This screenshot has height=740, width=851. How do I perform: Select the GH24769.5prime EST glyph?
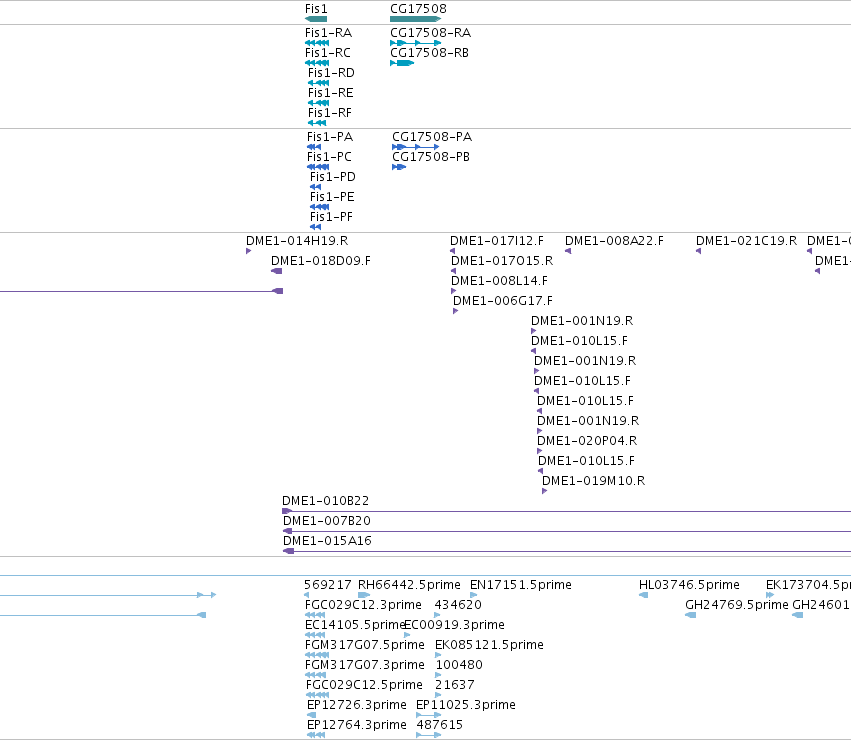(x=691, y=616)
